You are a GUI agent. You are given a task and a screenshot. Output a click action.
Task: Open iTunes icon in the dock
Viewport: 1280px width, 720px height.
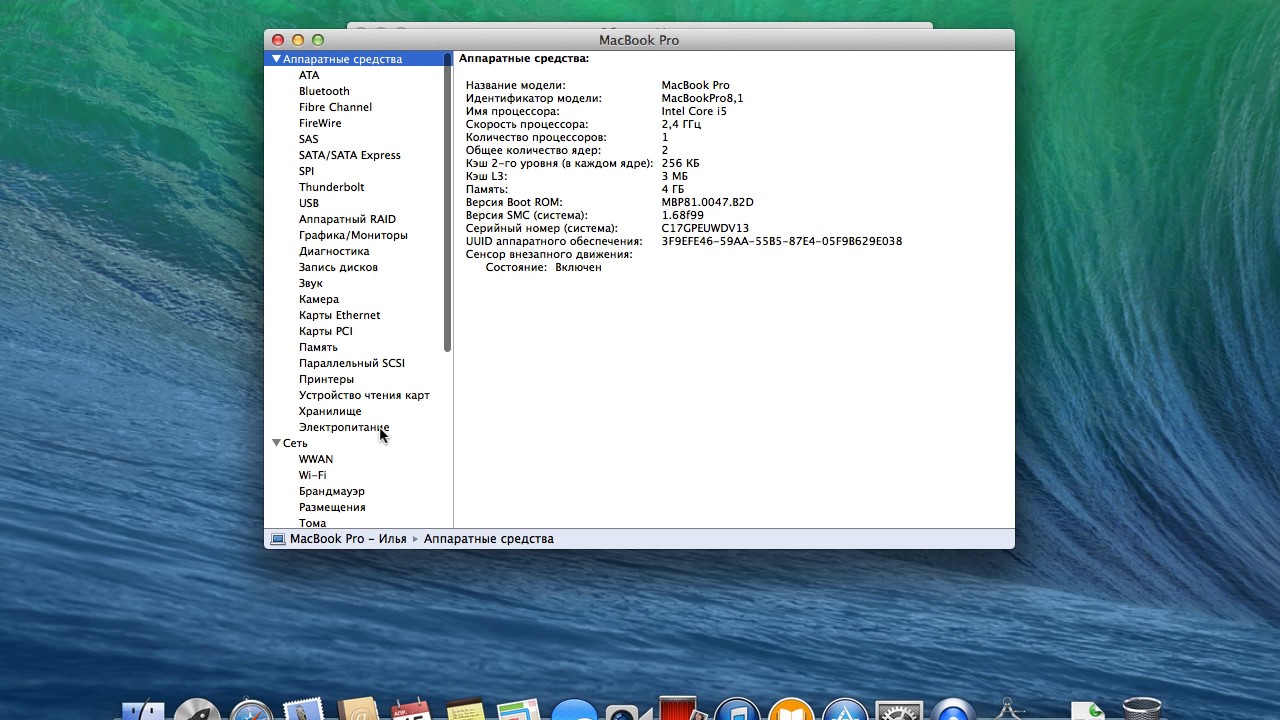point(737,710)
